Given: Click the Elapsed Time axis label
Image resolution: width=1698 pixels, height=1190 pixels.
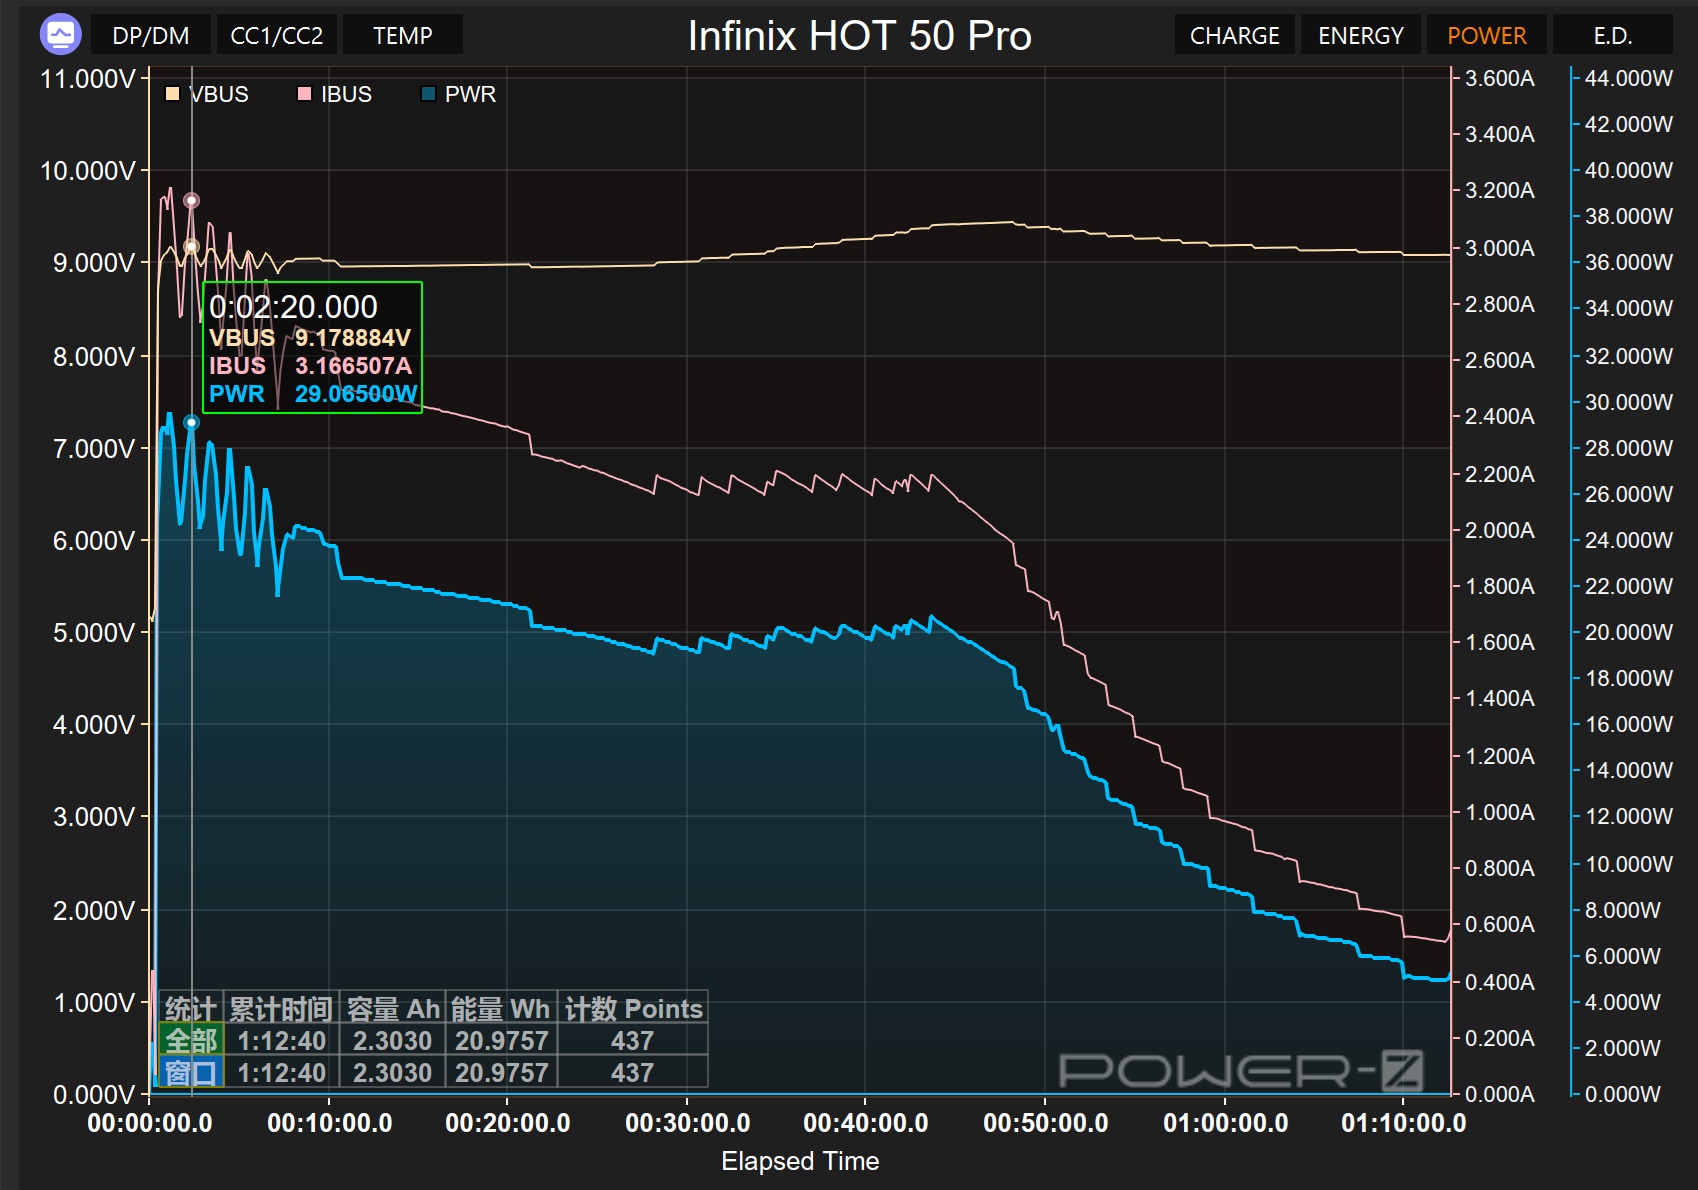Looking at the screenshot, I should pos(800,1161).
